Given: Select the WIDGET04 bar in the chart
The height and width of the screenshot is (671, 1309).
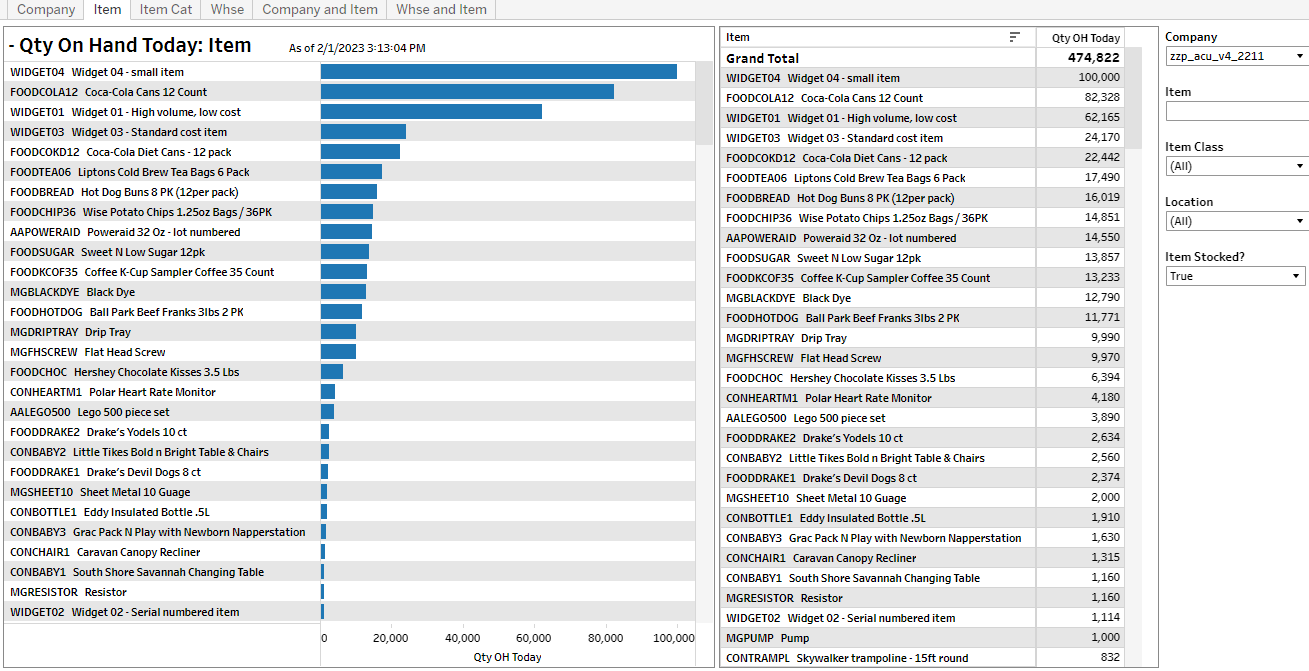Looking at the screenshot, I should click(x=498, y=72).
